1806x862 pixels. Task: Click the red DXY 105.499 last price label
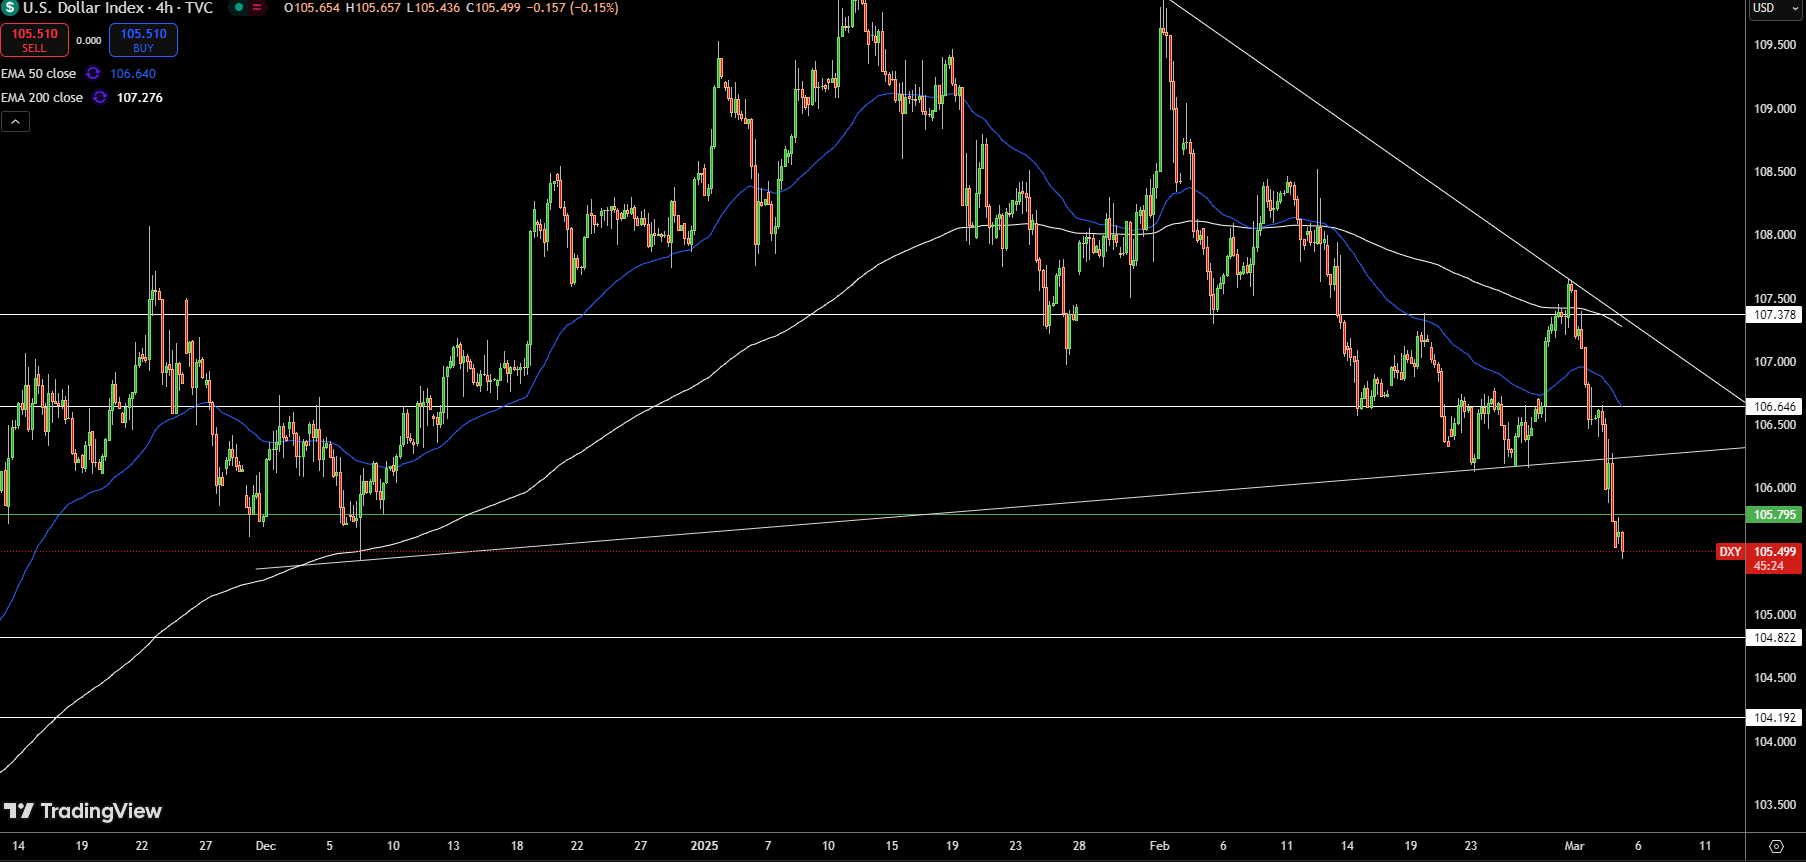(x=1759, y=552)
